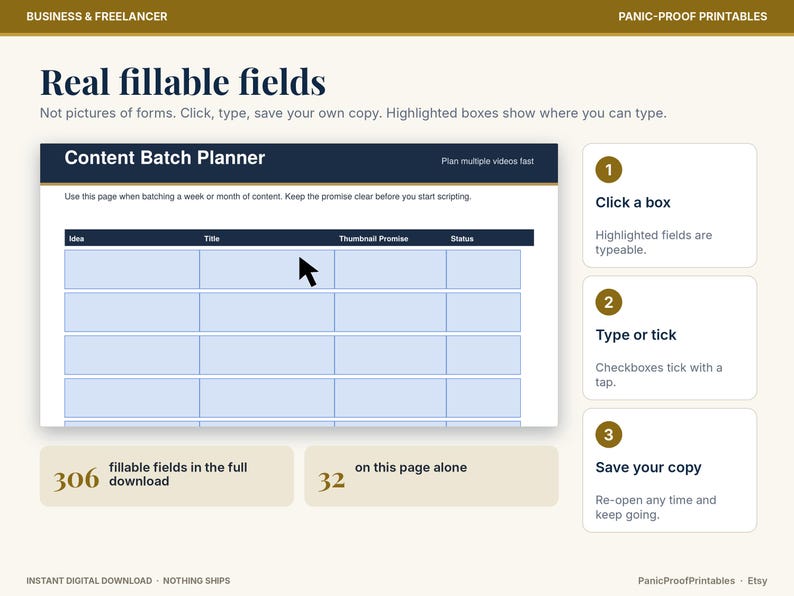The image size is (794, 596).
Task: Click 'PANIC-PROOF PRINTABLES' in the top banner
Action: coord(692,16)
